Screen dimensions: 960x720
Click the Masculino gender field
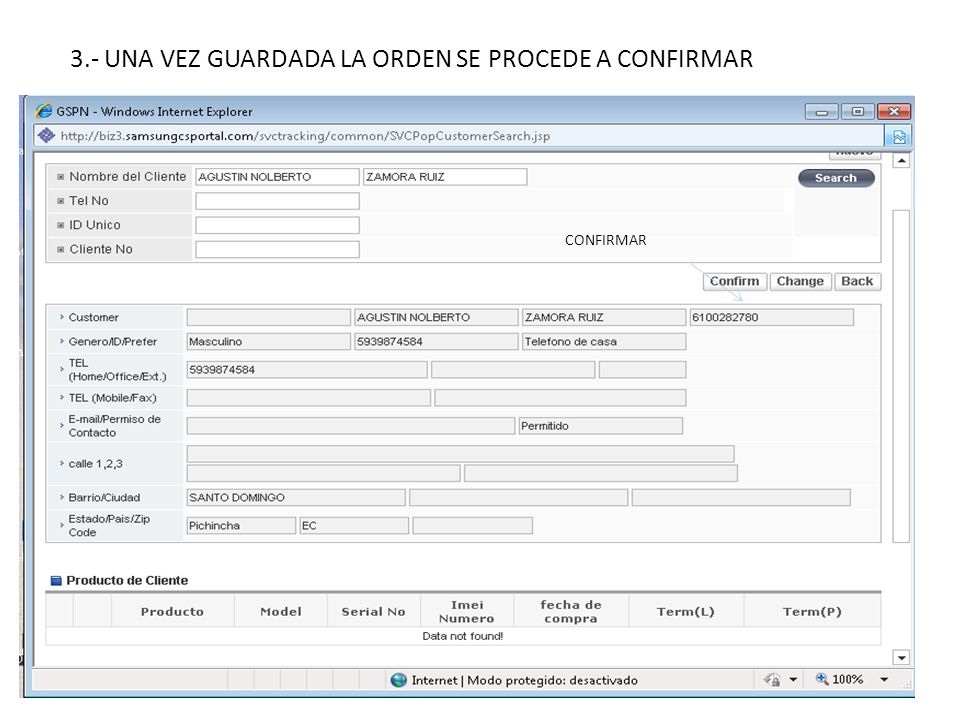click(x=269, y=342)
